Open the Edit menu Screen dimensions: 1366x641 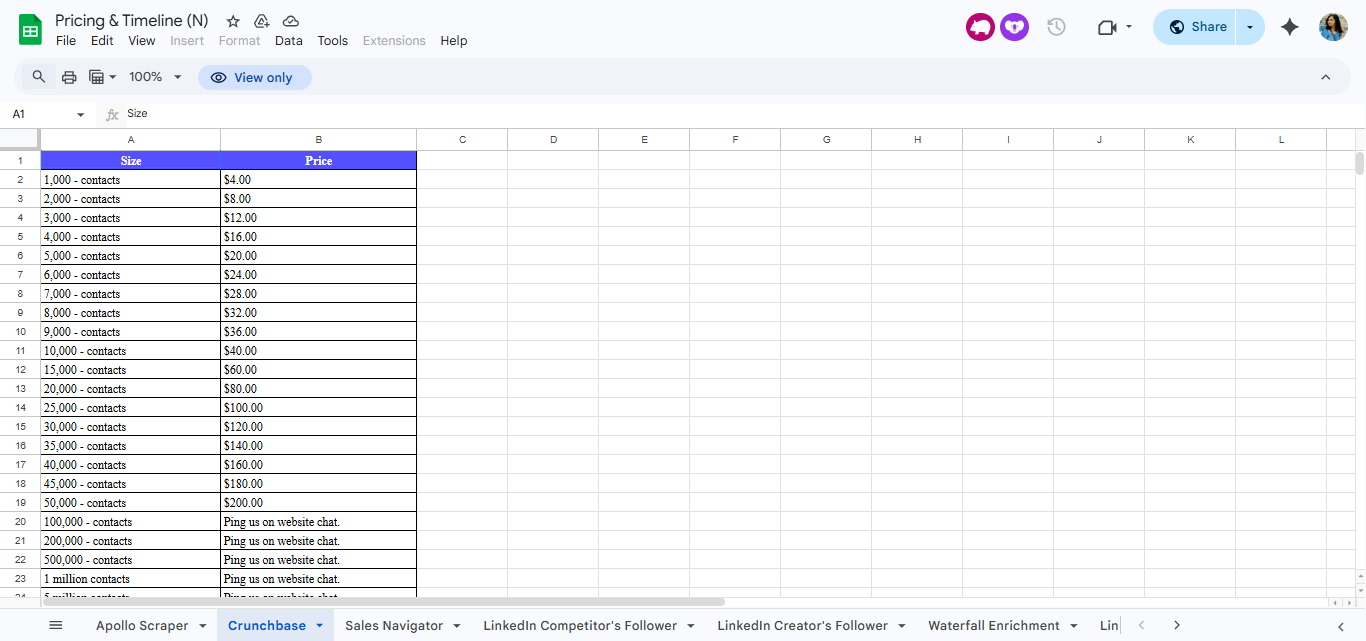102,41
